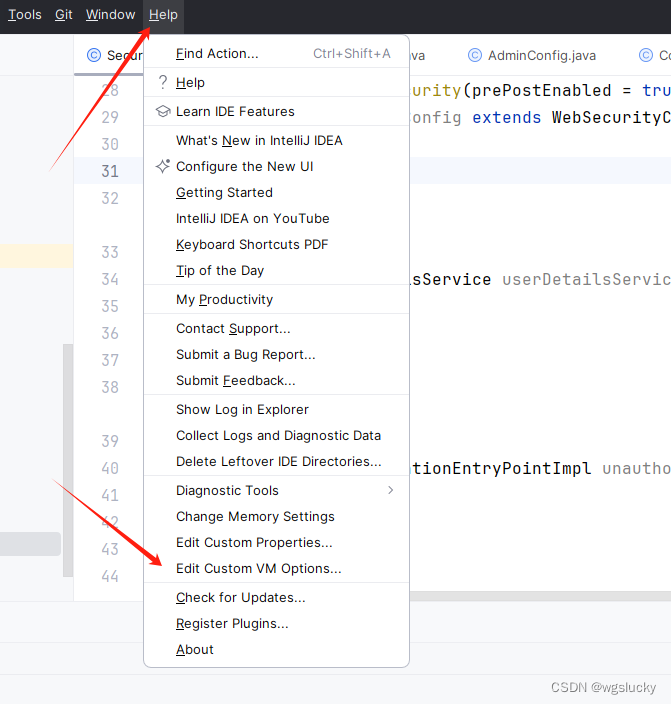Click the class icon on the first editor tab
Image resolution: width=671 pixels, height=704 pixels.
[x=94, y=55]
